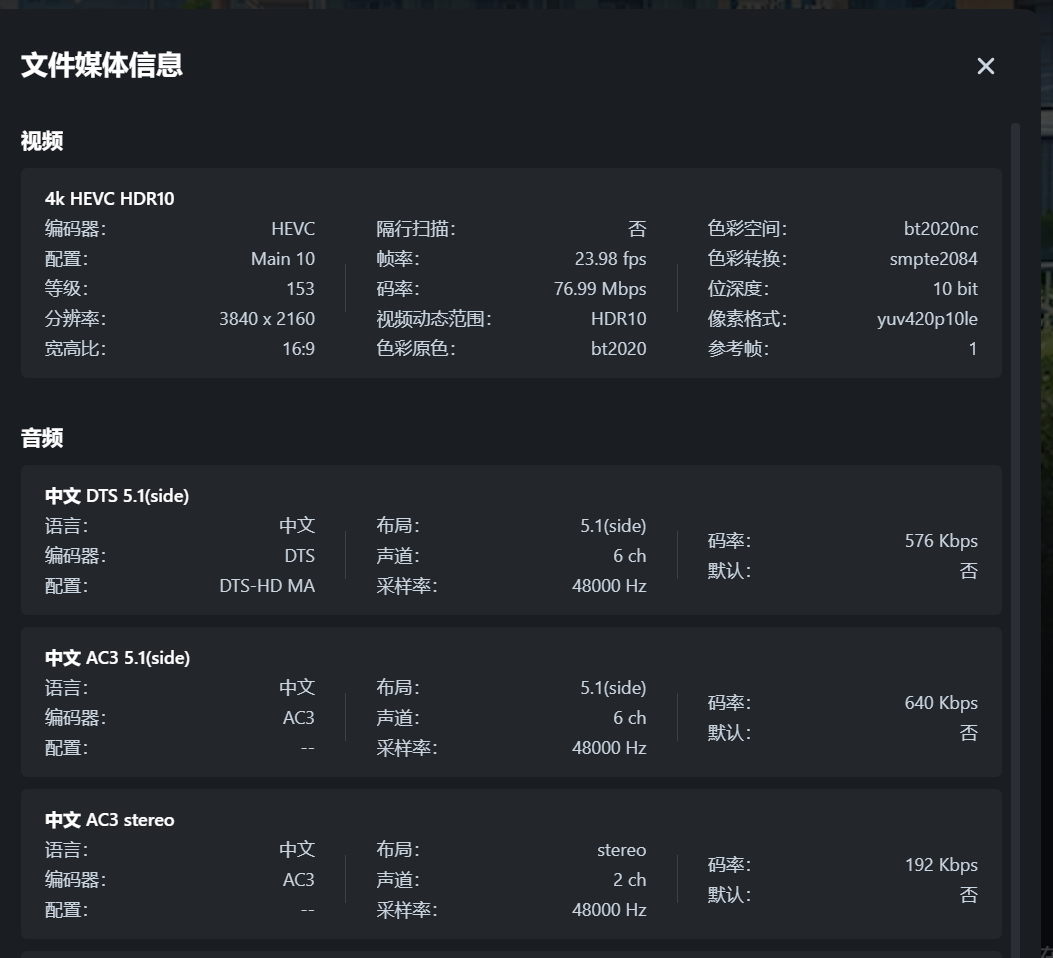Click the 192 Kbps bitrate value
The height and width of the screenshot is (958, 1053).
[x=941, y=865]
